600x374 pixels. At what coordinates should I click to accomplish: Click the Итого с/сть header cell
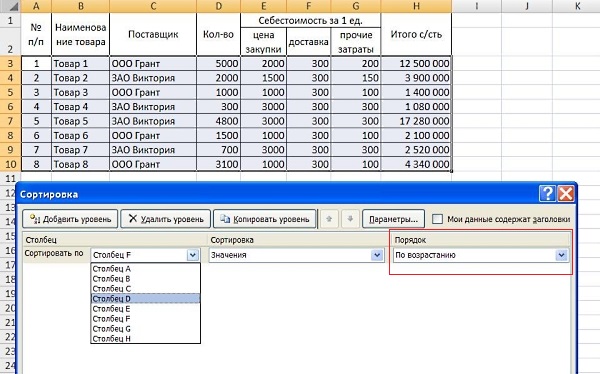point(416,34)
